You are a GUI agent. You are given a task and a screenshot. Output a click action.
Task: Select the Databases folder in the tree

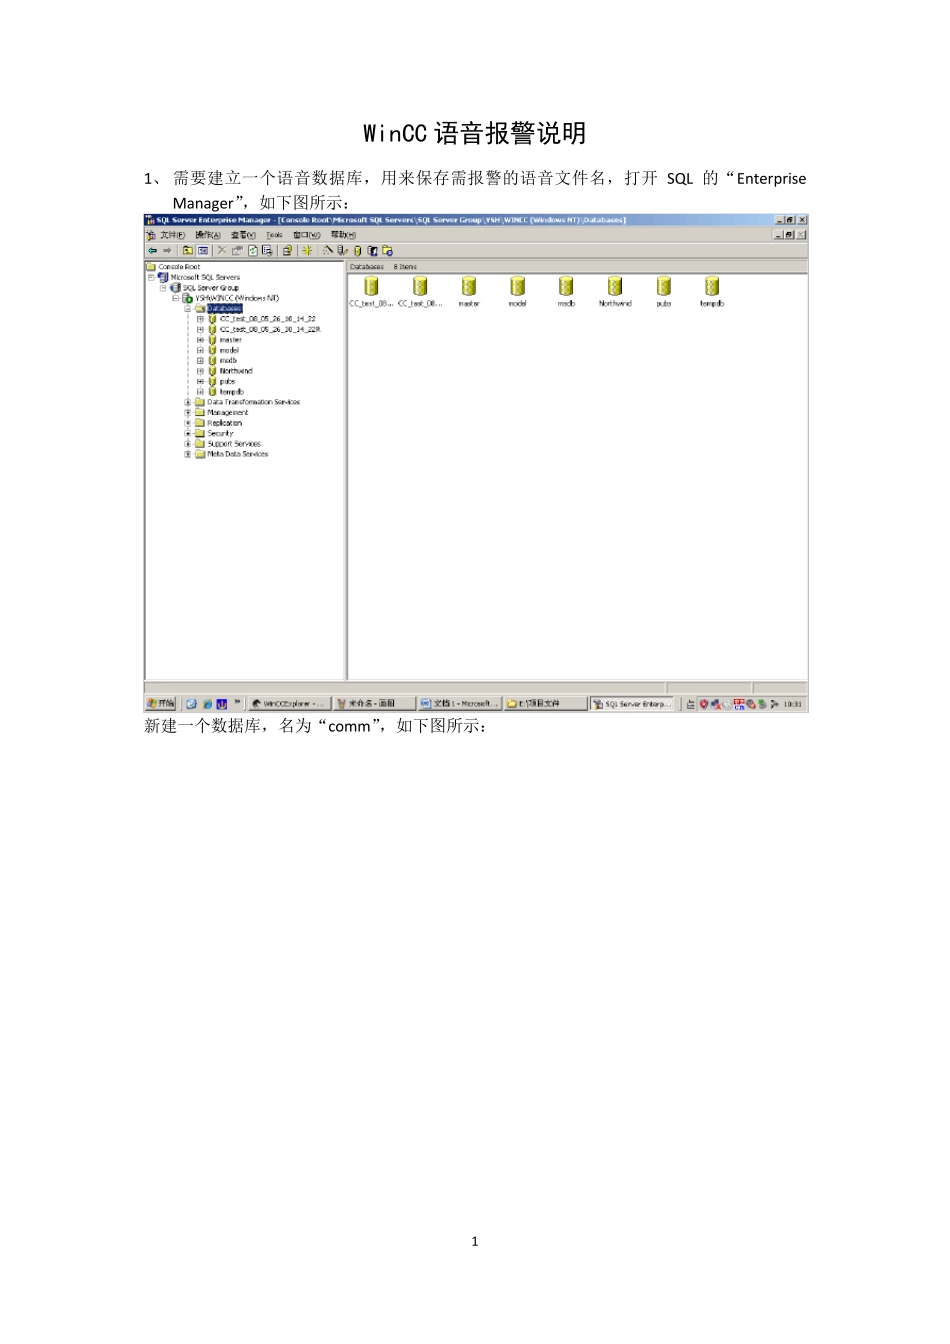click(224, 309)
